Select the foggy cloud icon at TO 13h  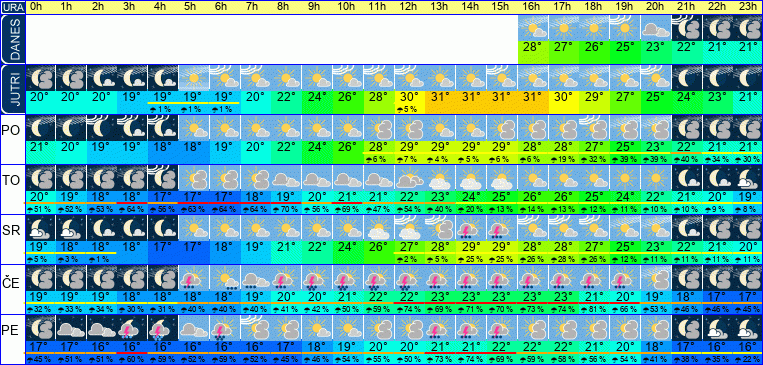coord(441,178)
